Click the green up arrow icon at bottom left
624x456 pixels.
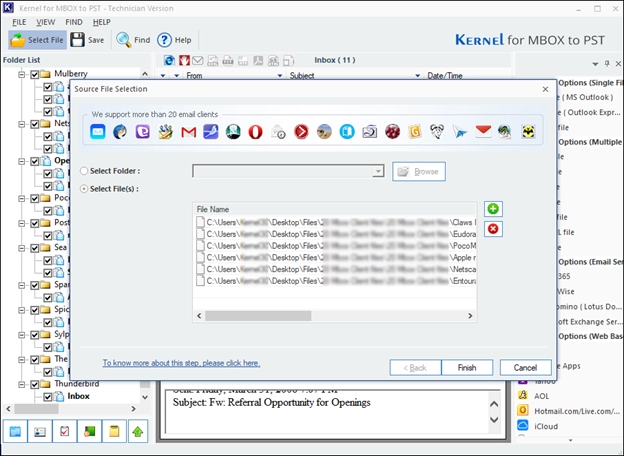138,431
